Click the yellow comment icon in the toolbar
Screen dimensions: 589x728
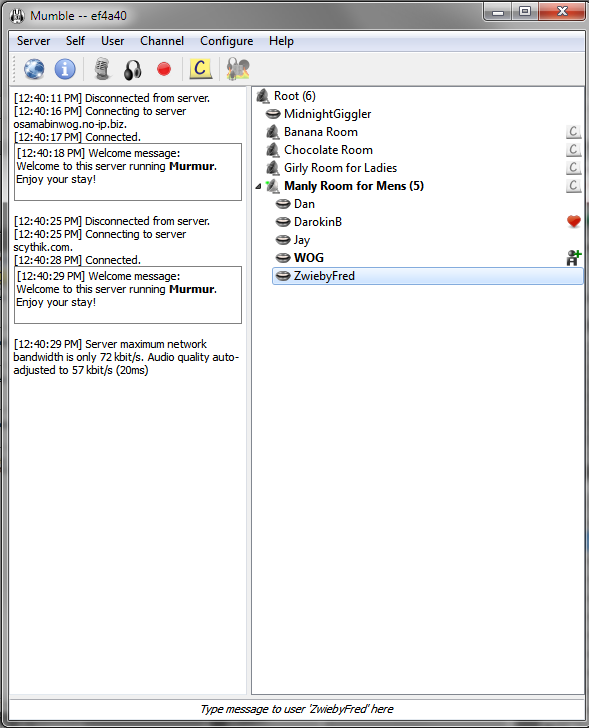point(200,69)
